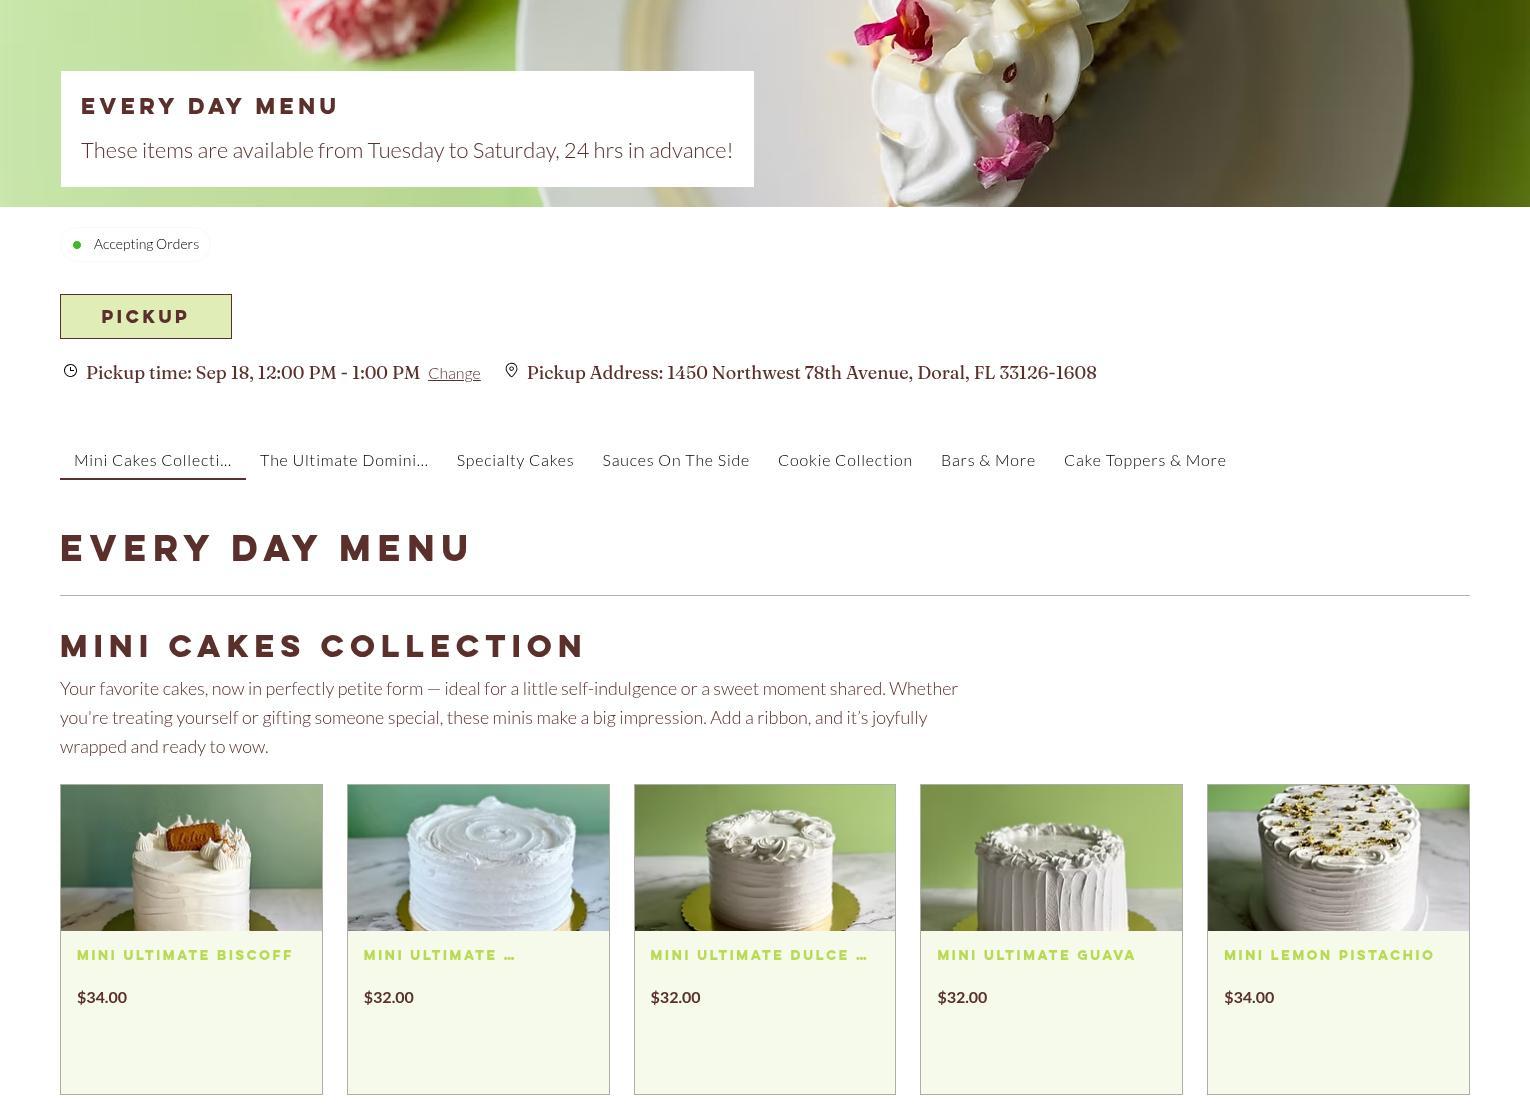Open the Mini Ultimate Biscoff cake photo
This screenshot has height=1117, width=1530.
(191, 858)
